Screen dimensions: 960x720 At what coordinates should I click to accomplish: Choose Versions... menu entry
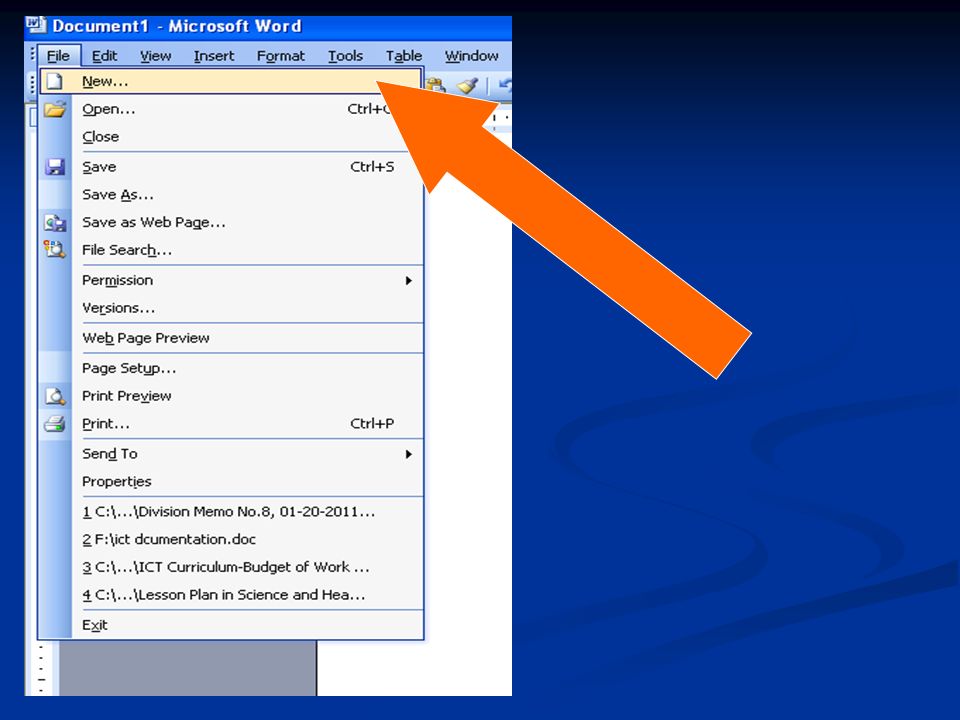click(231, 308)
